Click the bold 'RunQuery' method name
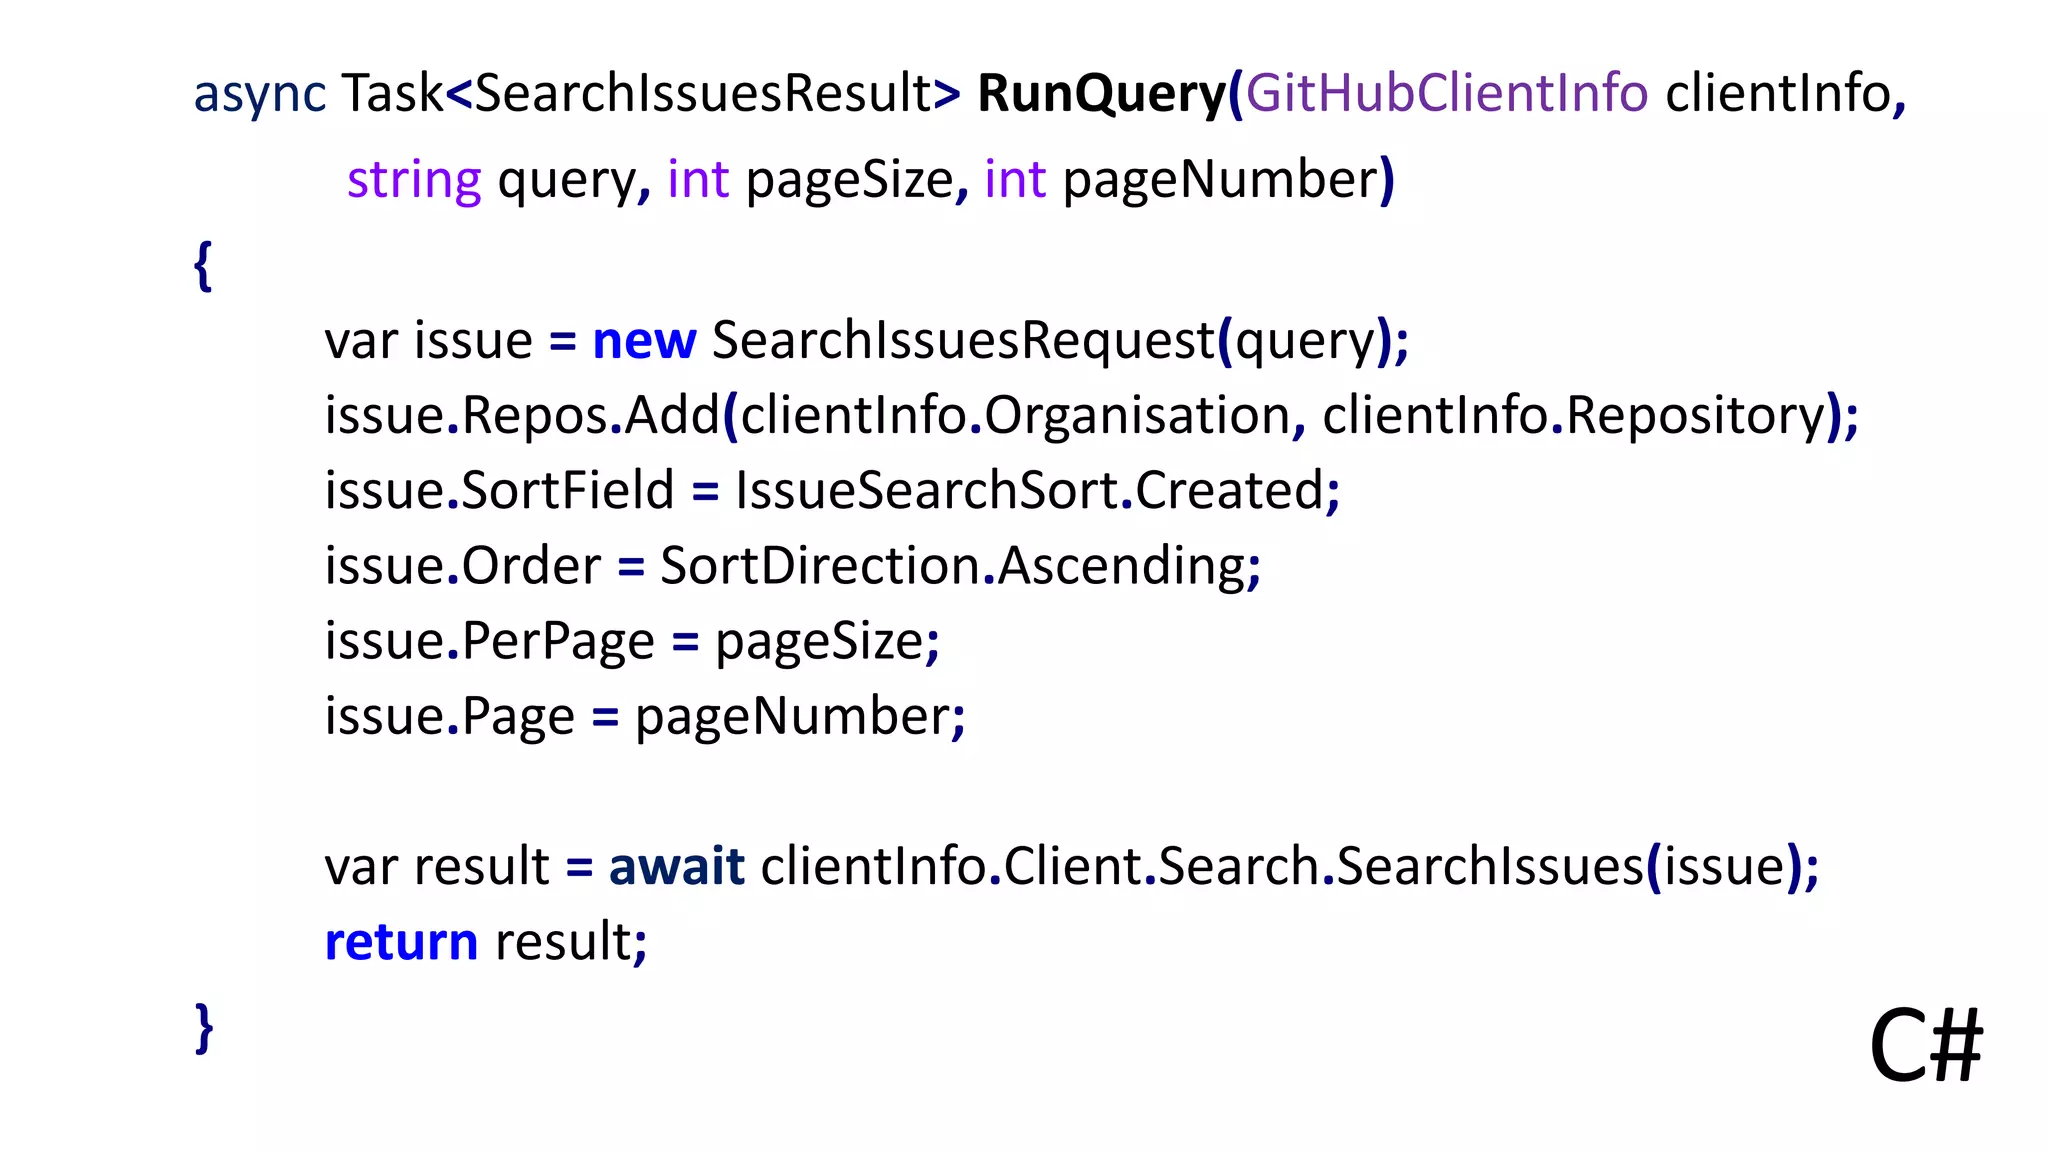 point(1101,96)
